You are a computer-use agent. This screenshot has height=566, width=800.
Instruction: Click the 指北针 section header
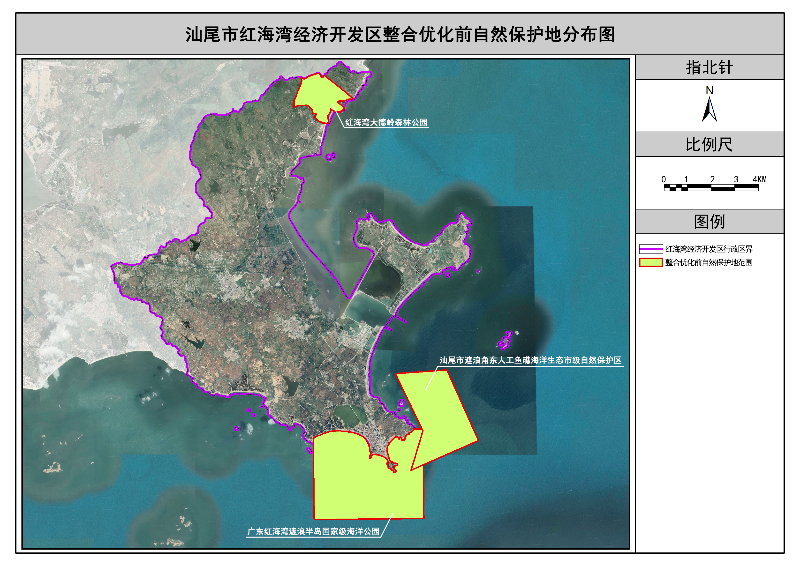(709, 67)
